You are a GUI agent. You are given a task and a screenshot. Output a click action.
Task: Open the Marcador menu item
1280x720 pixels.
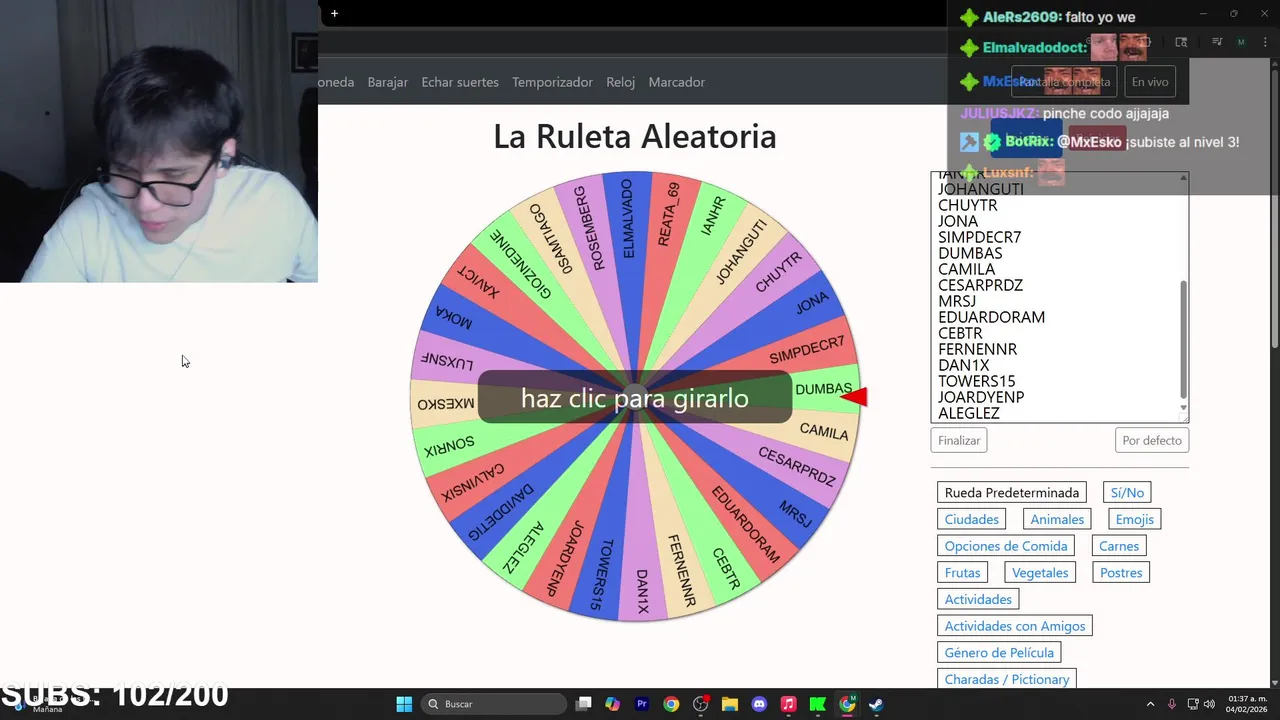click(677, 82)
